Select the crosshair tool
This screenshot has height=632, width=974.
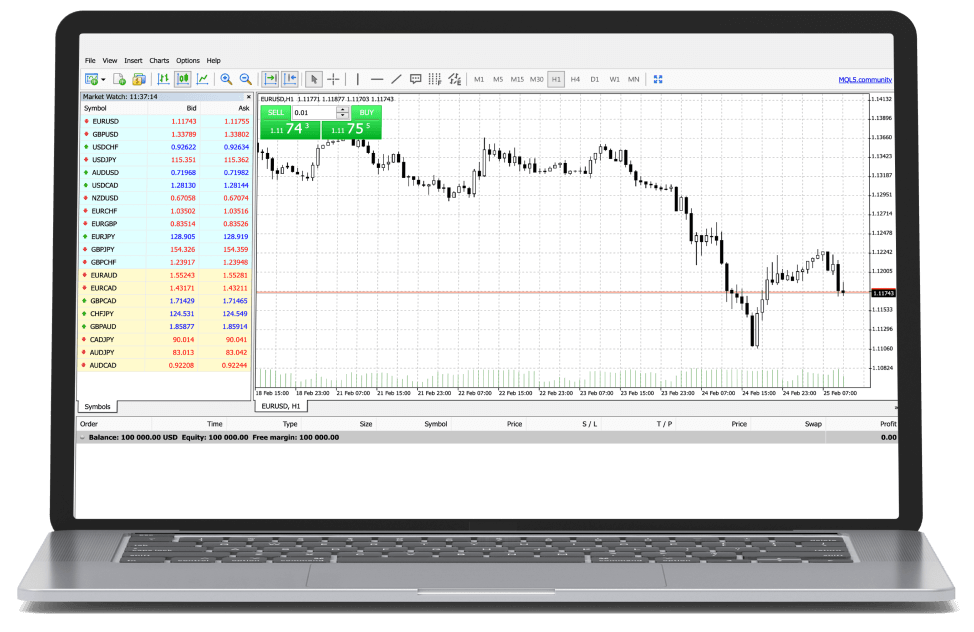[334, 79]
